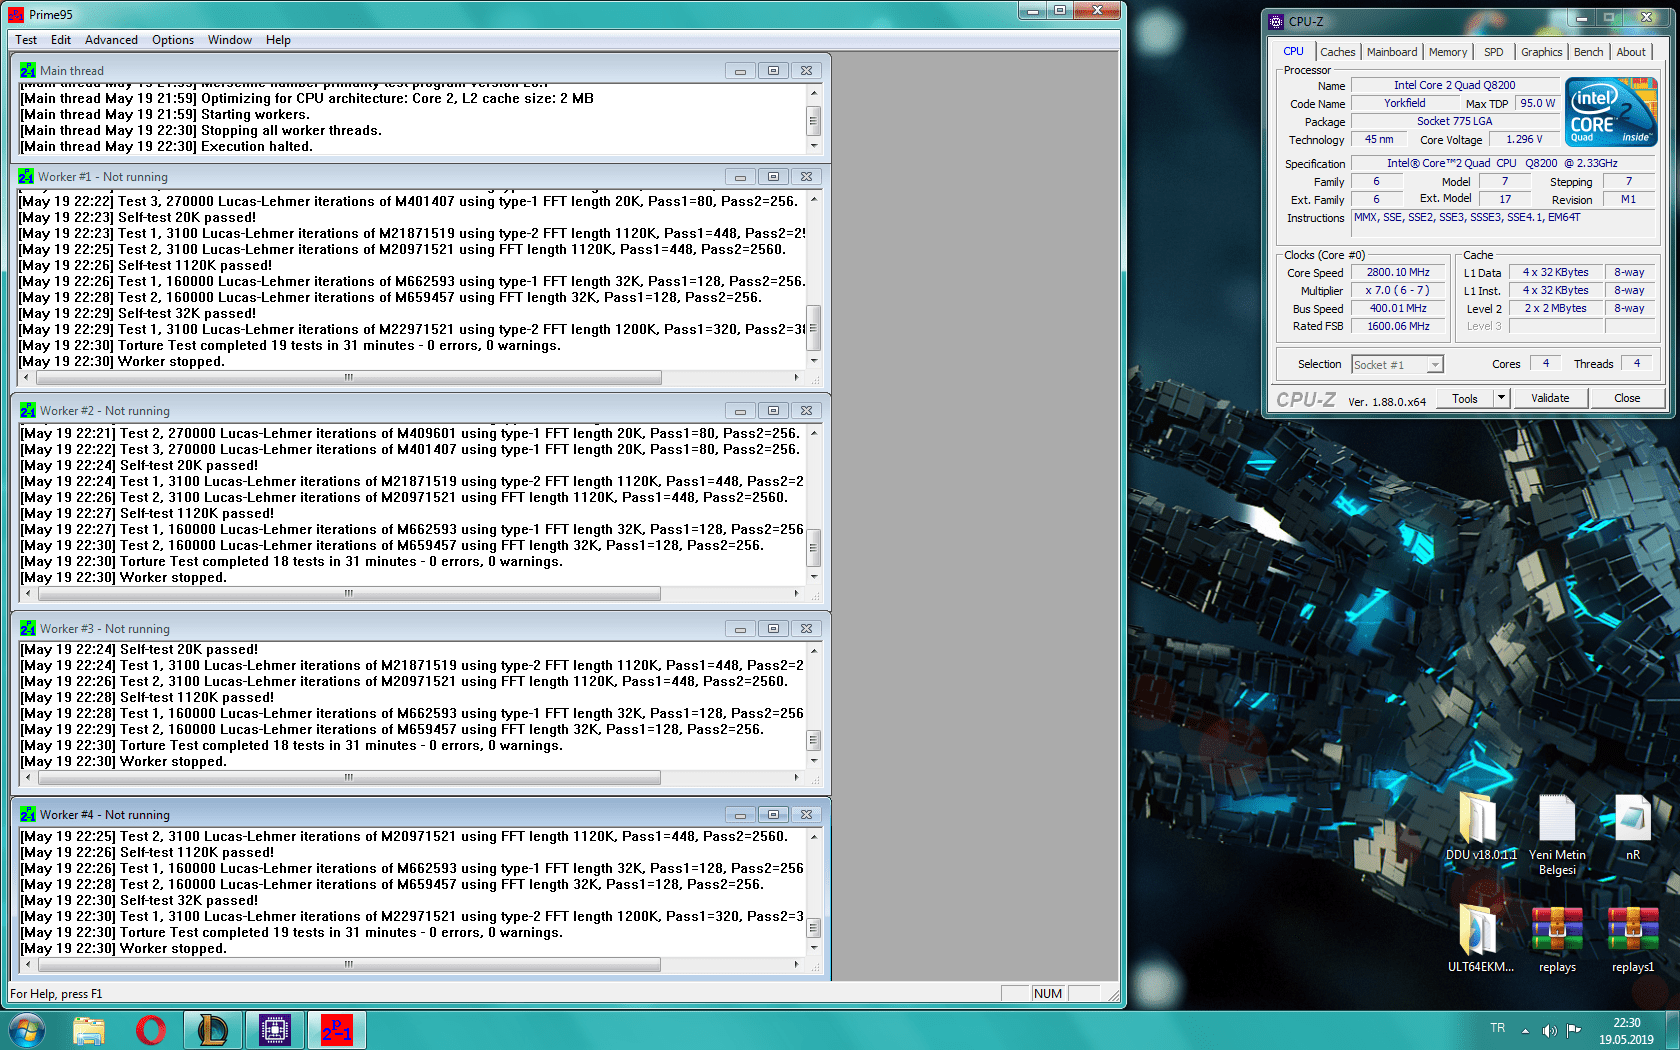Click the volume icon in system tray

(1549, 1030)
